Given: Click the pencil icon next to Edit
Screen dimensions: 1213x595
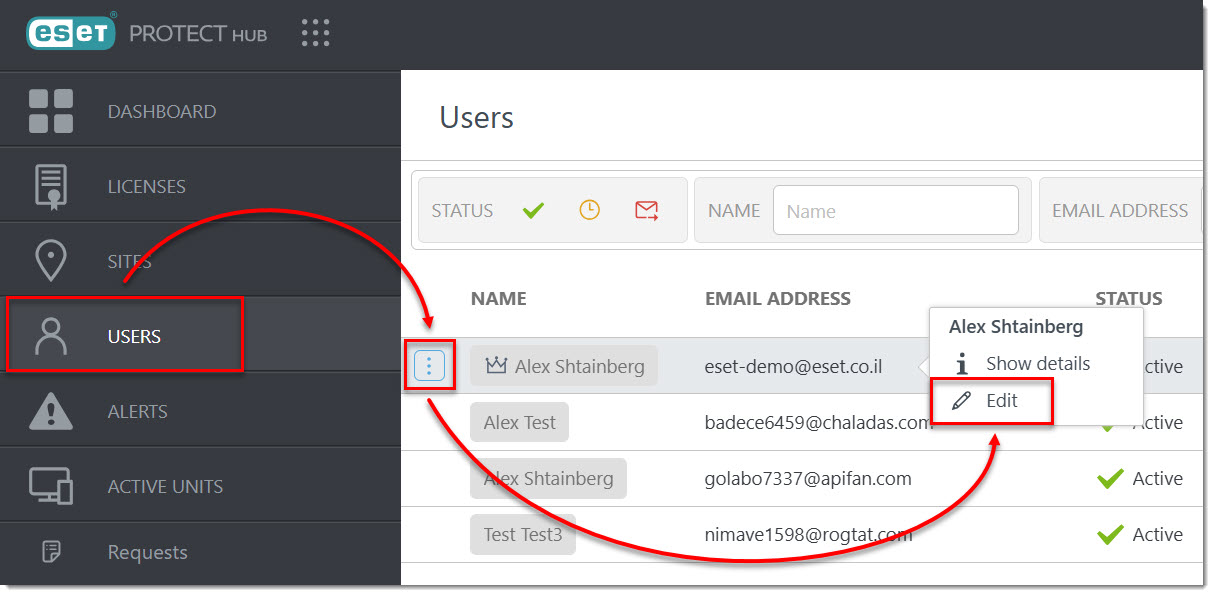Looking at the screenshot, I should click(962, 400).
